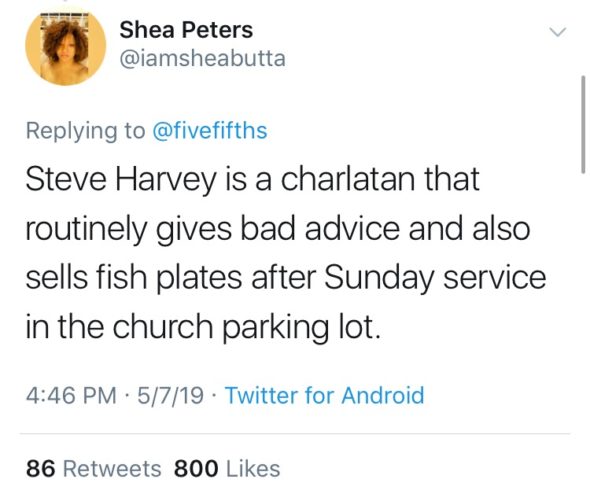The height and width of the screenshot is (490, 590).
Task: Open Shea Peters' profile avatar
Action: click(65, 46)
